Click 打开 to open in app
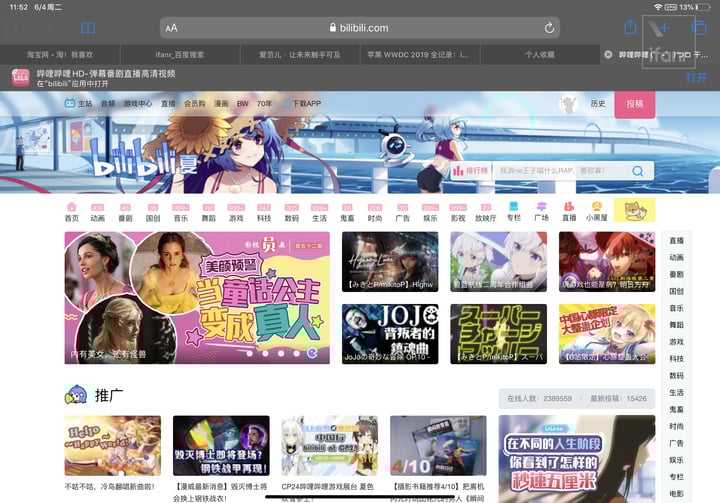Screen dimensions: 720x503 click(696, 77)
